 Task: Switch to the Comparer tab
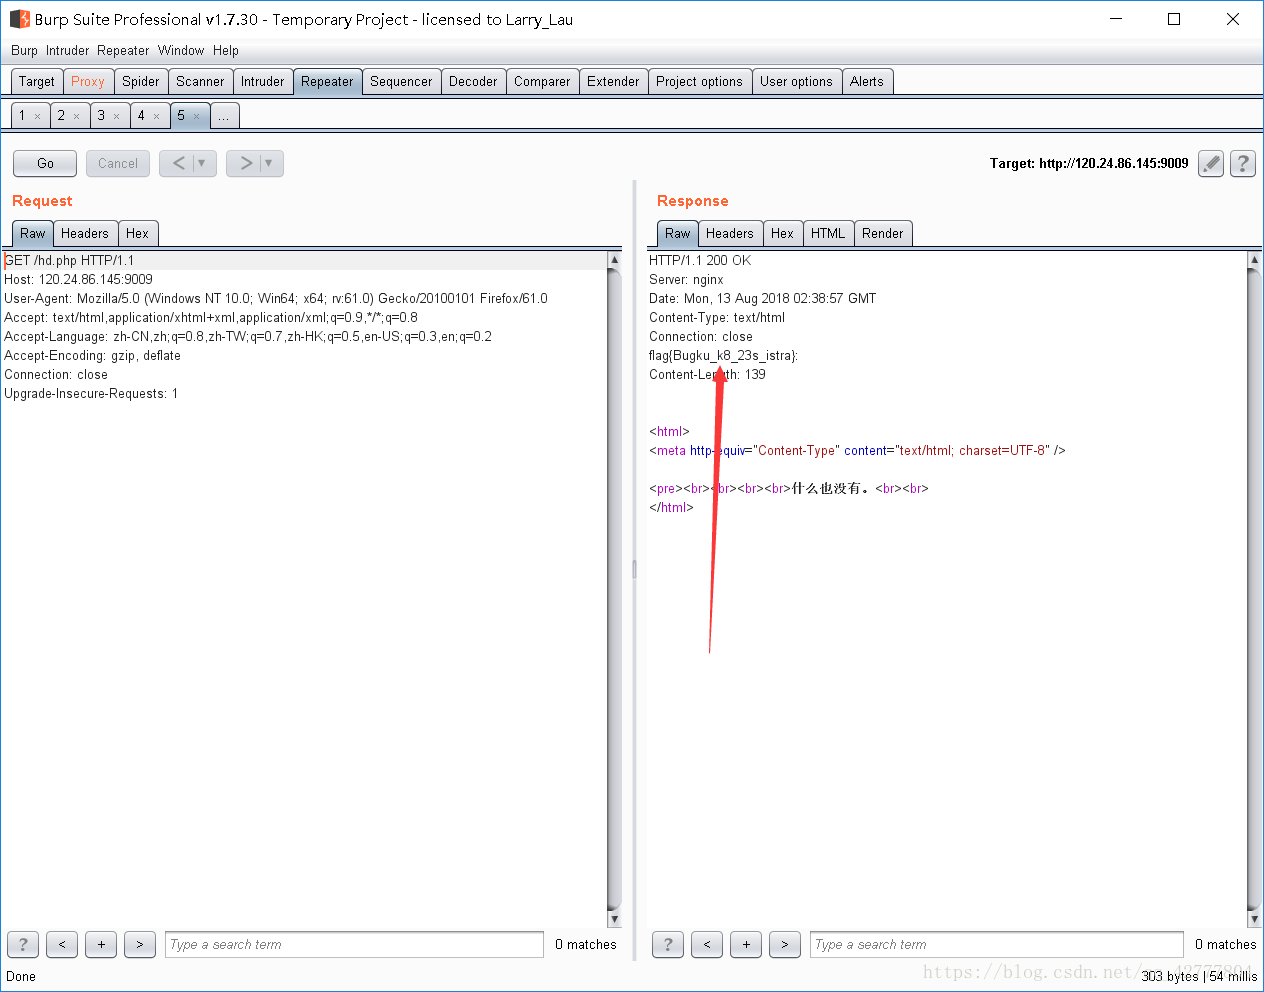tap(542, 81)
